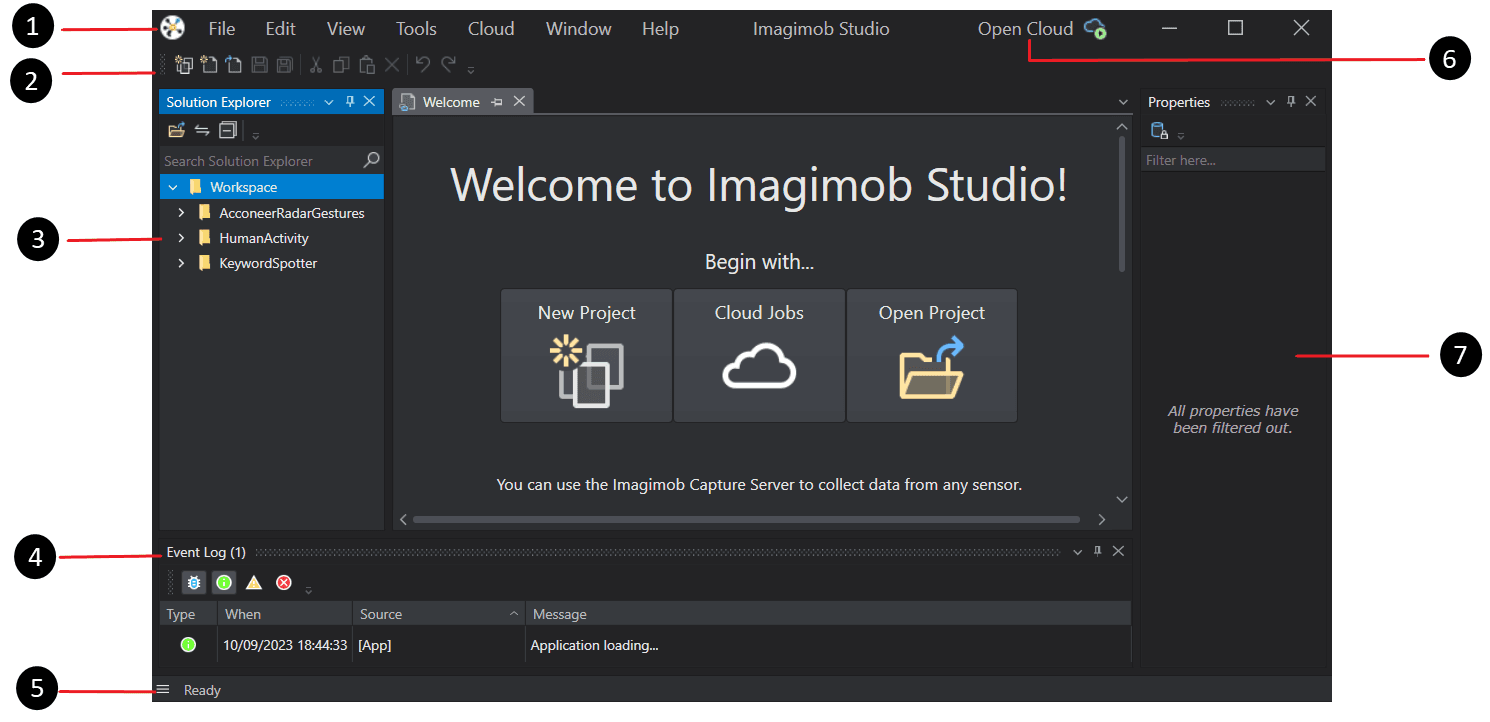The width and height of the screenshot is (1490, 722).
Task: Click the pin icon on Welcome tab
Action: [497, 102]
